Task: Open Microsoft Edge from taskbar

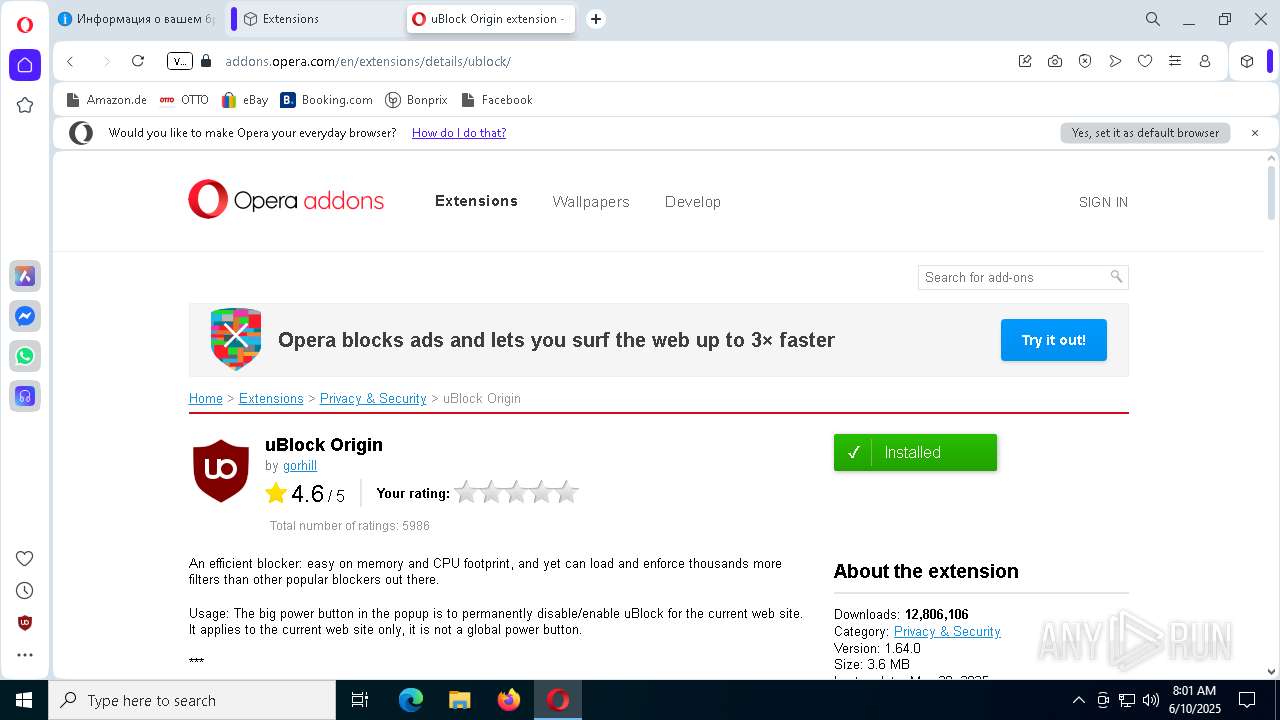Action: coord(411,700)
